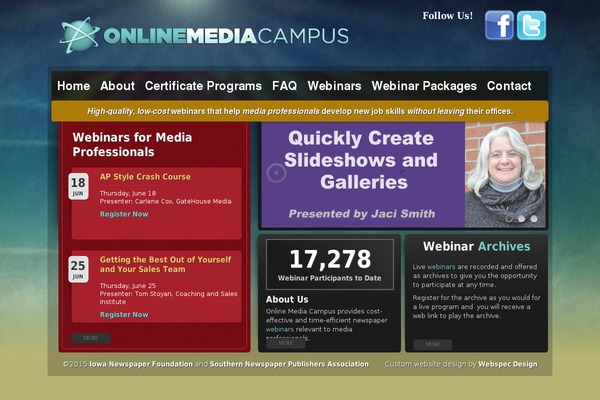
Task: Select the first slideshow indicator dot
Action: coord(509,219)
